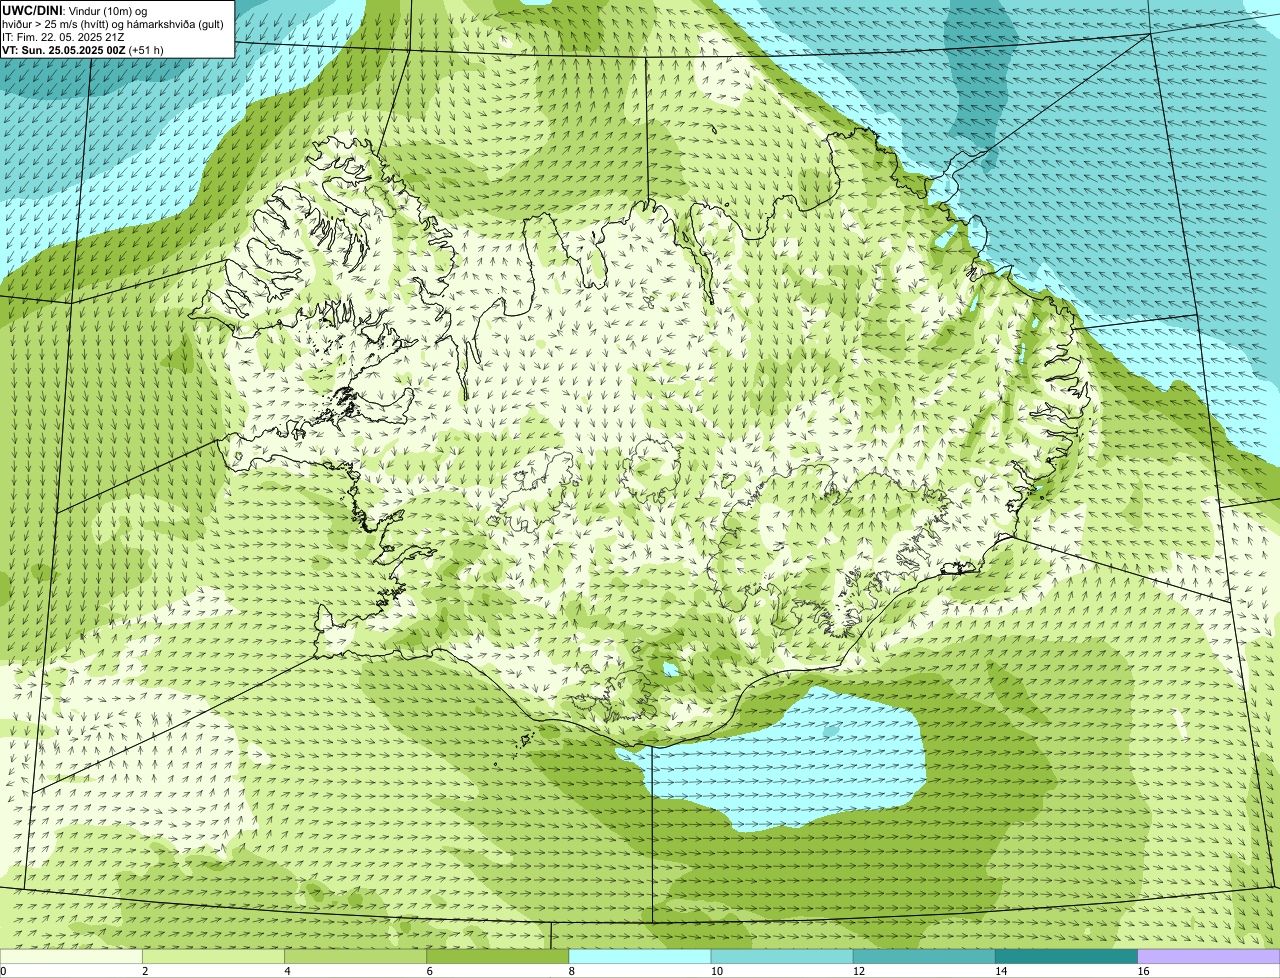This screenshot has height=978, width=1280.
Task: Click the '12' label on the legend scale
Action: [859, 971]
